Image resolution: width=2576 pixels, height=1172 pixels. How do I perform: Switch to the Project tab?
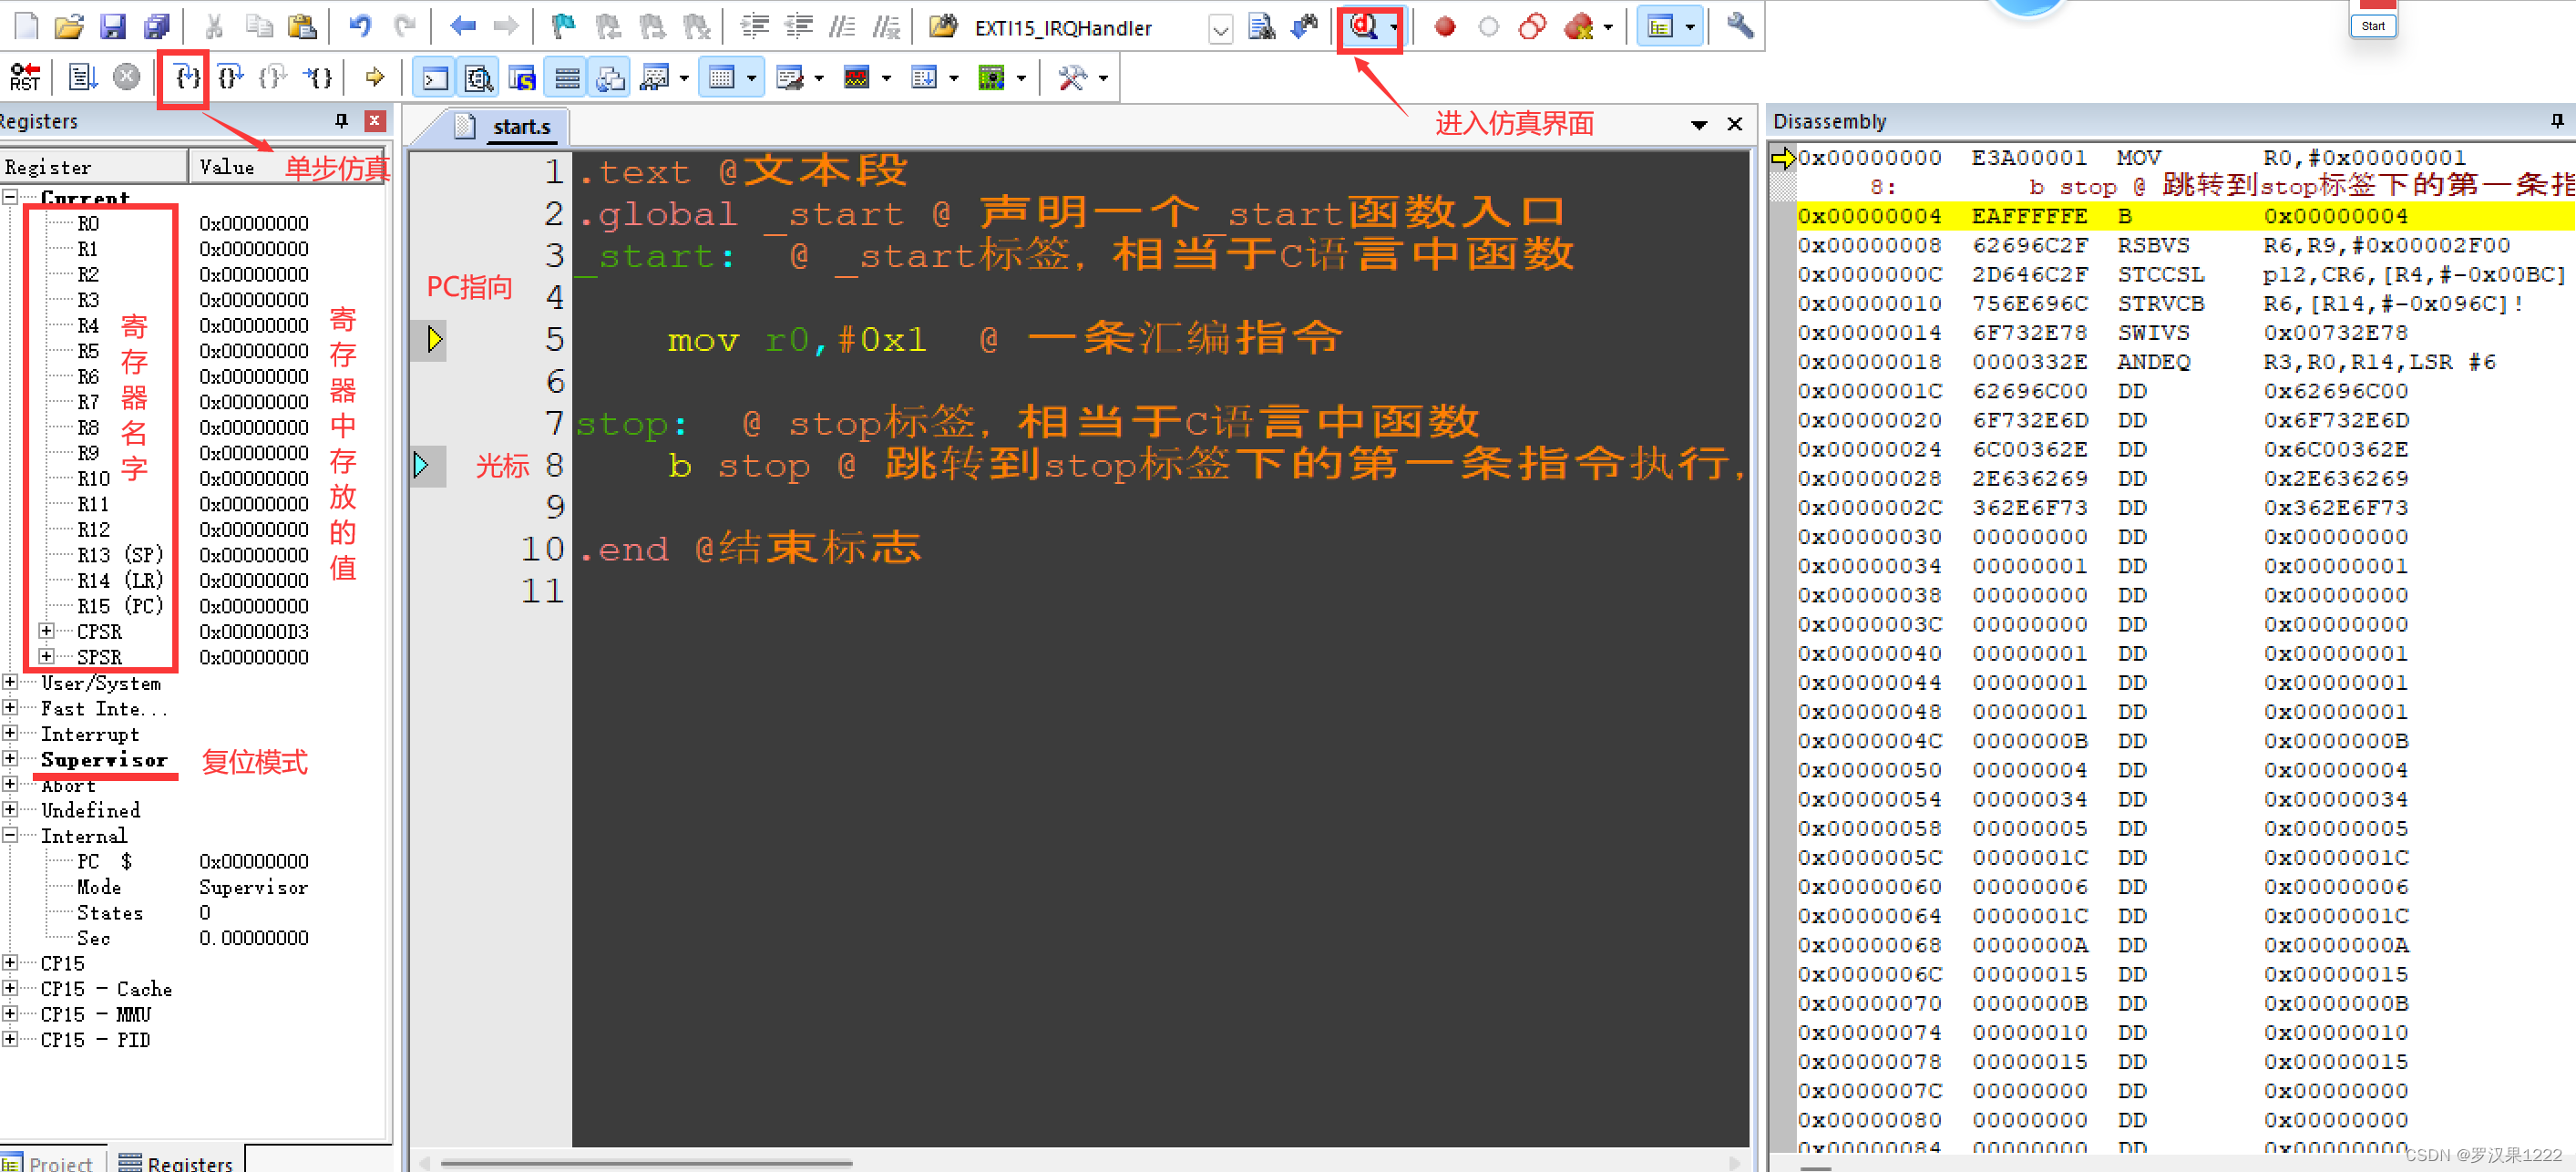click(50, 1161)
